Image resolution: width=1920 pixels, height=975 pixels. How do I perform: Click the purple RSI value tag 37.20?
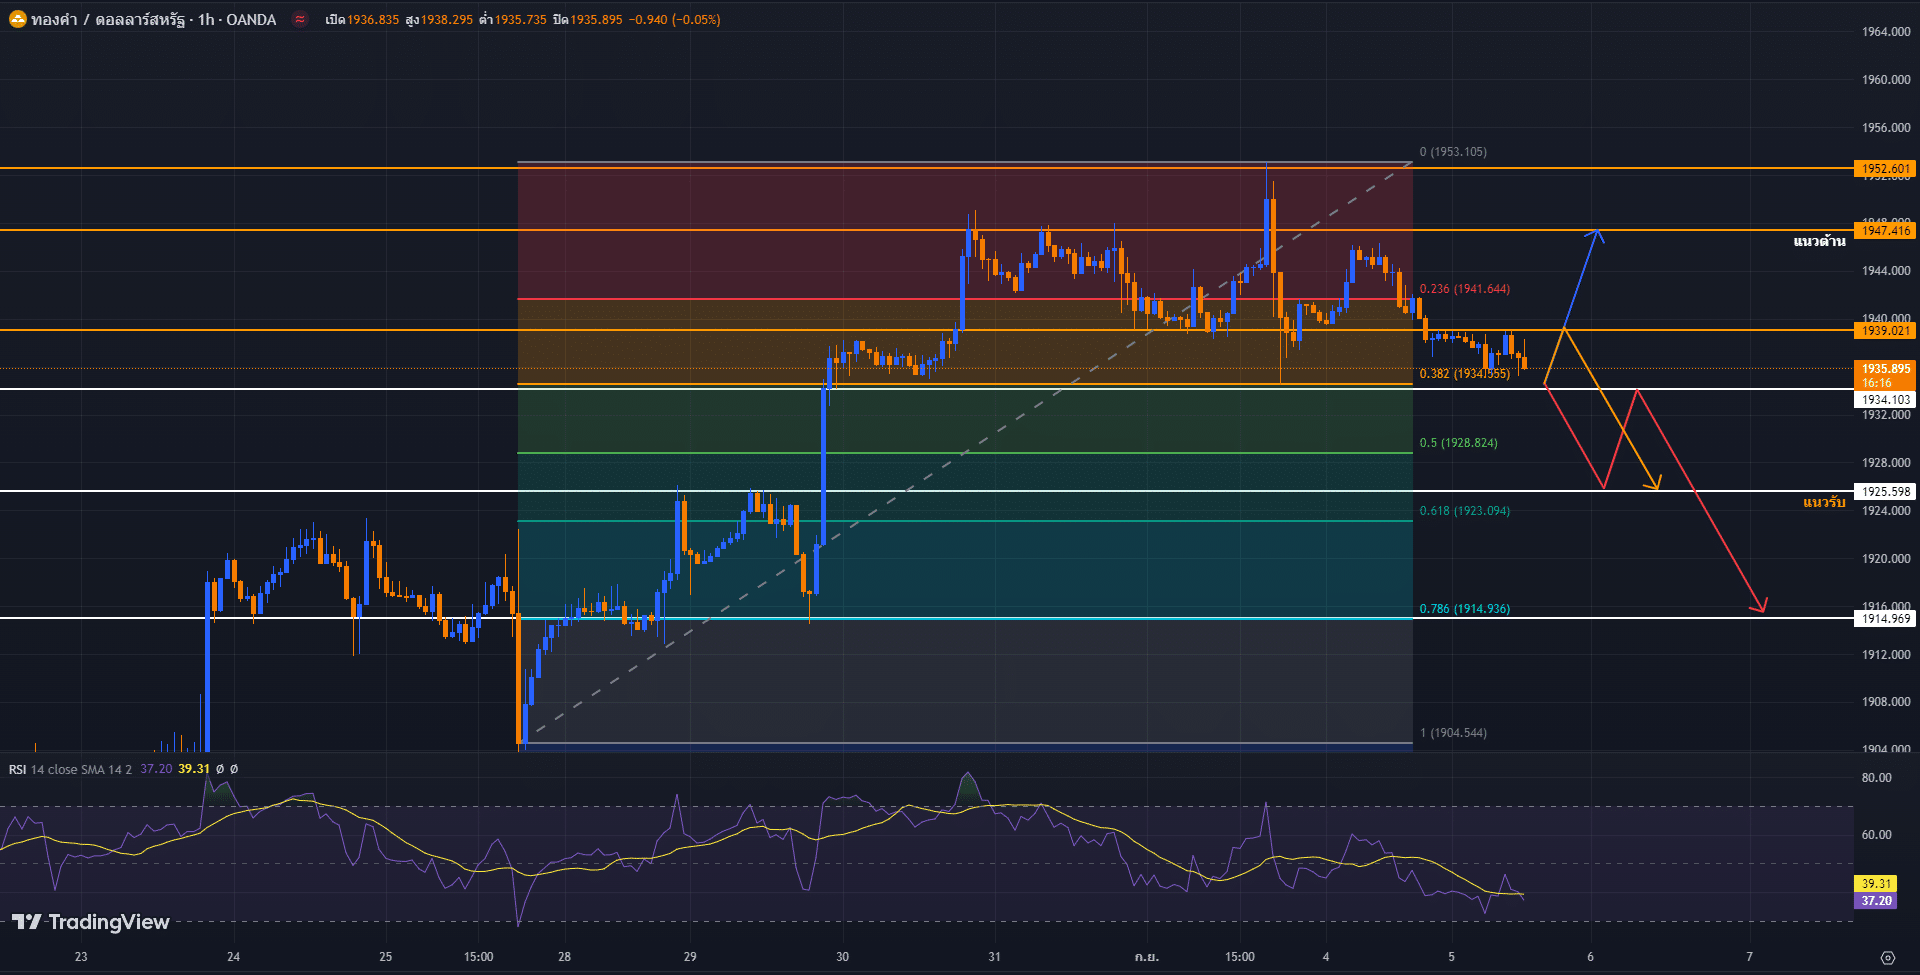pos(1876,901)
